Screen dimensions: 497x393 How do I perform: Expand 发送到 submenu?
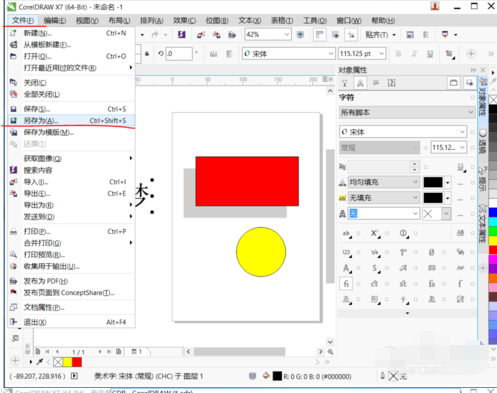click(71, 217)
